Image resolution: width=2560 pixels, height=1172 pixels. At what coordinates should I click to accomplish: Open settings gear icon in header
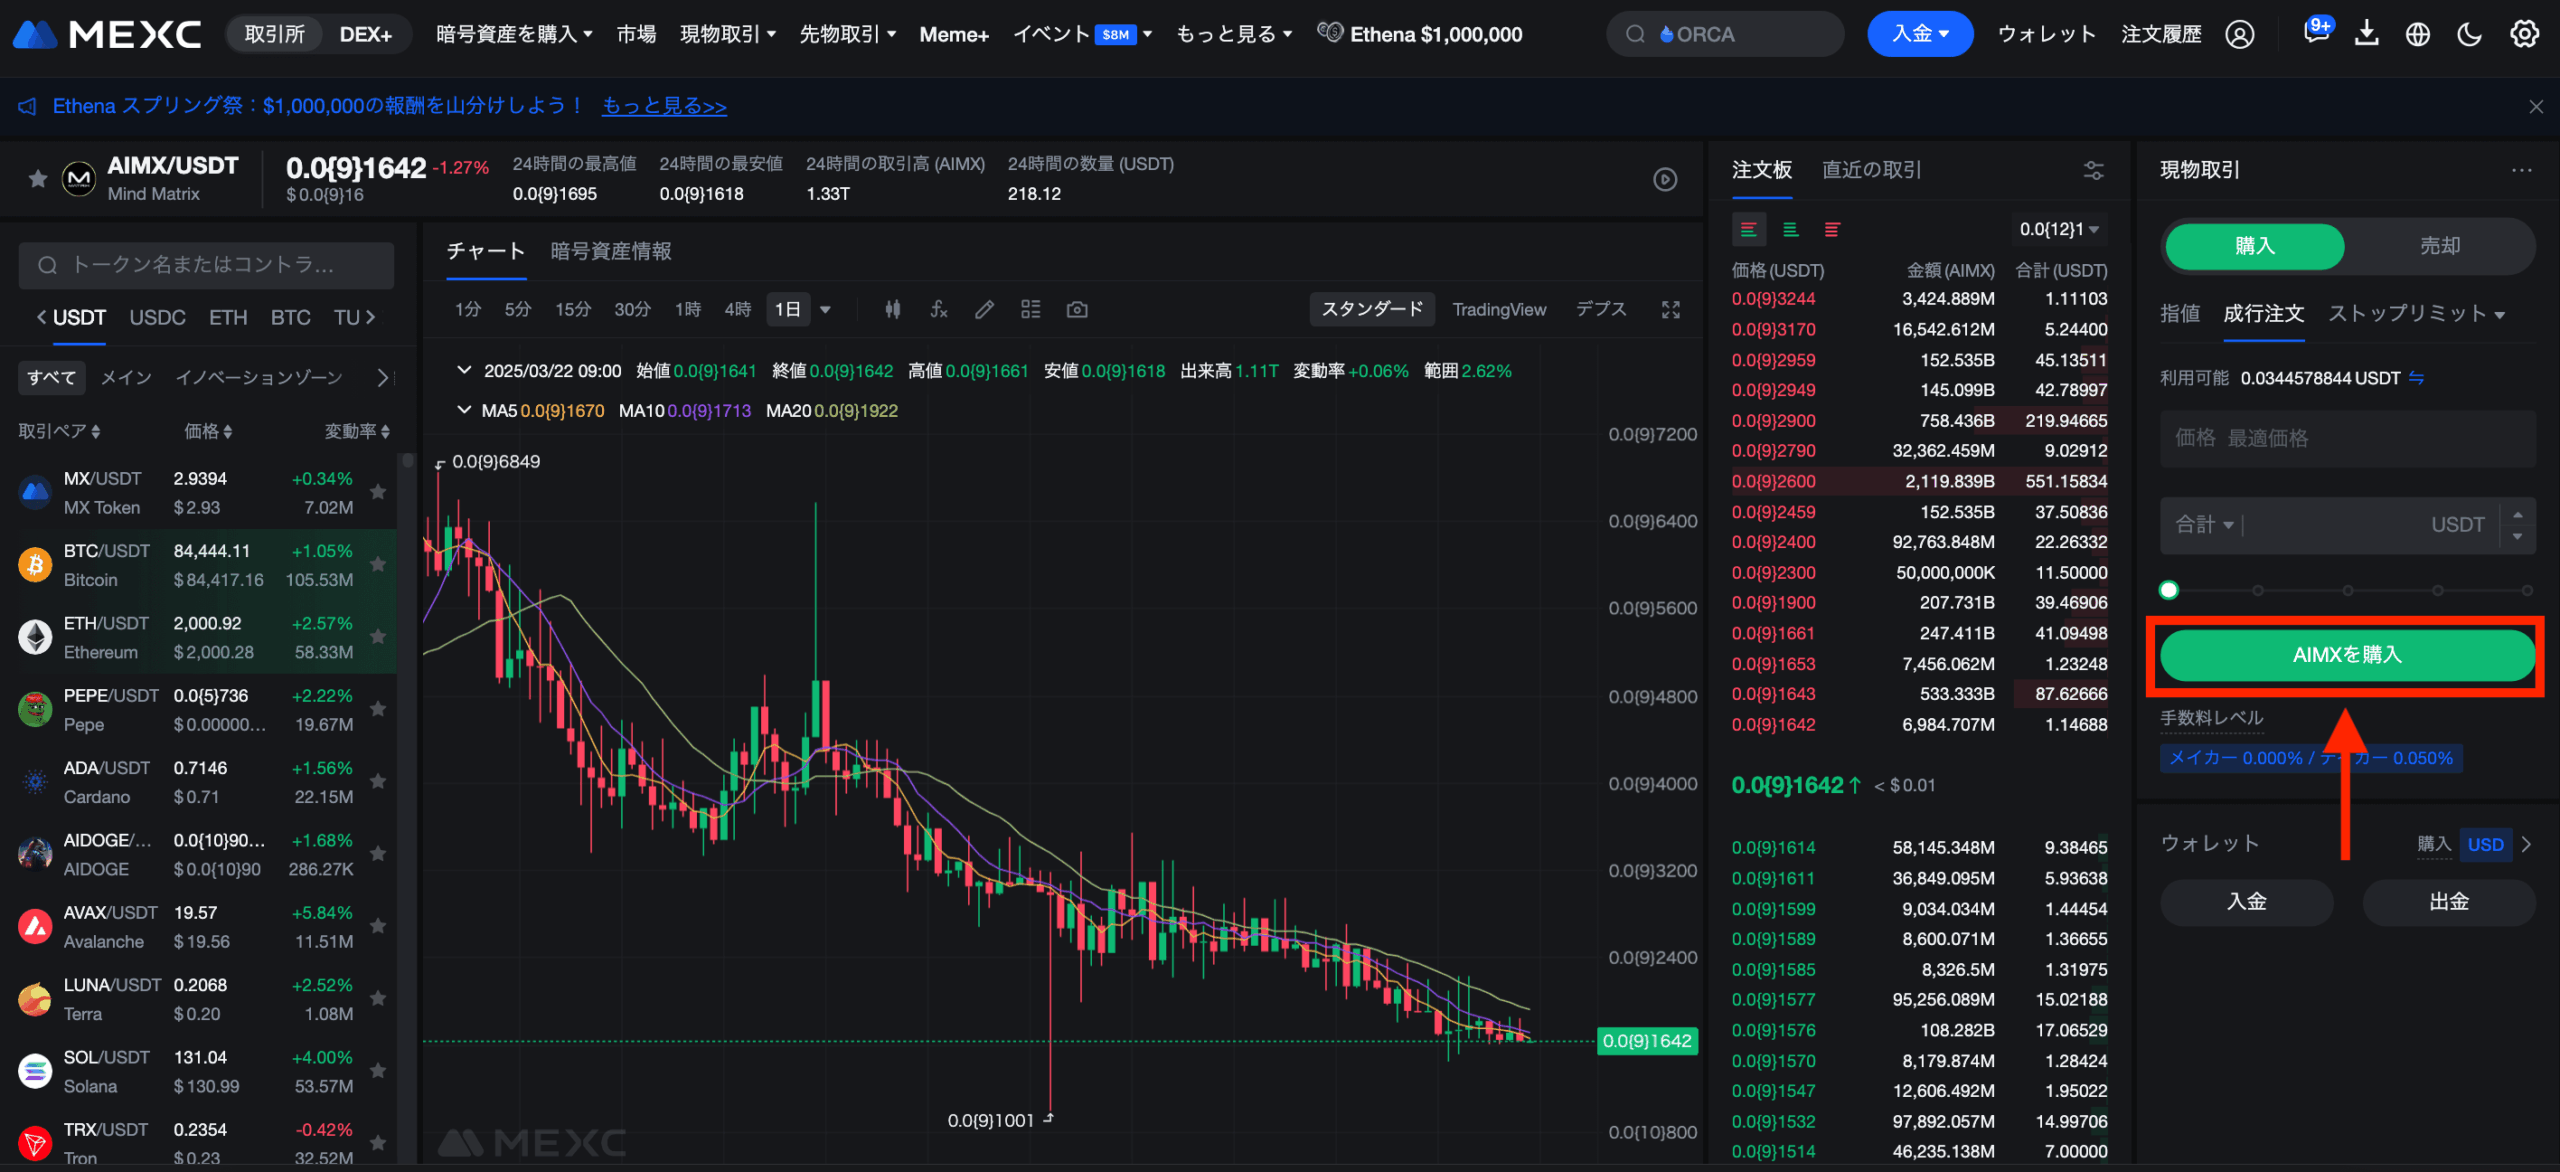point(2524,35)
